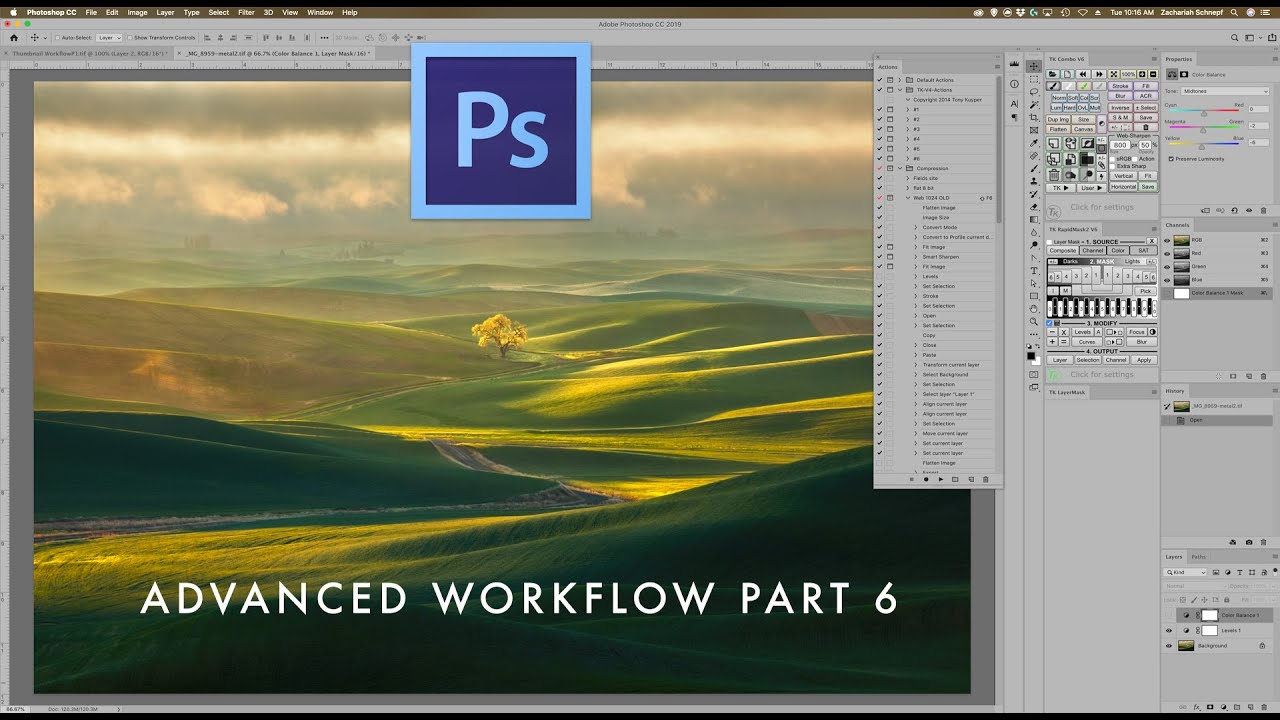Click the Curves button in RapidMask Modify
This screenshot has height=720, width=1280.
pyautogui.click(x=1087, y=342)
